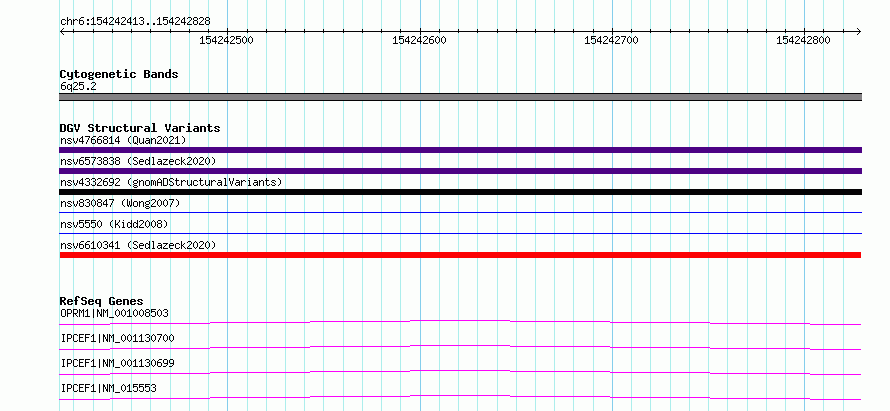Click the magenta IPCEF1 NM_015553 transcript line
Image resolution: width=890 pixels, height=411 pixels.
pyautogui.click(x=460, y=397)
